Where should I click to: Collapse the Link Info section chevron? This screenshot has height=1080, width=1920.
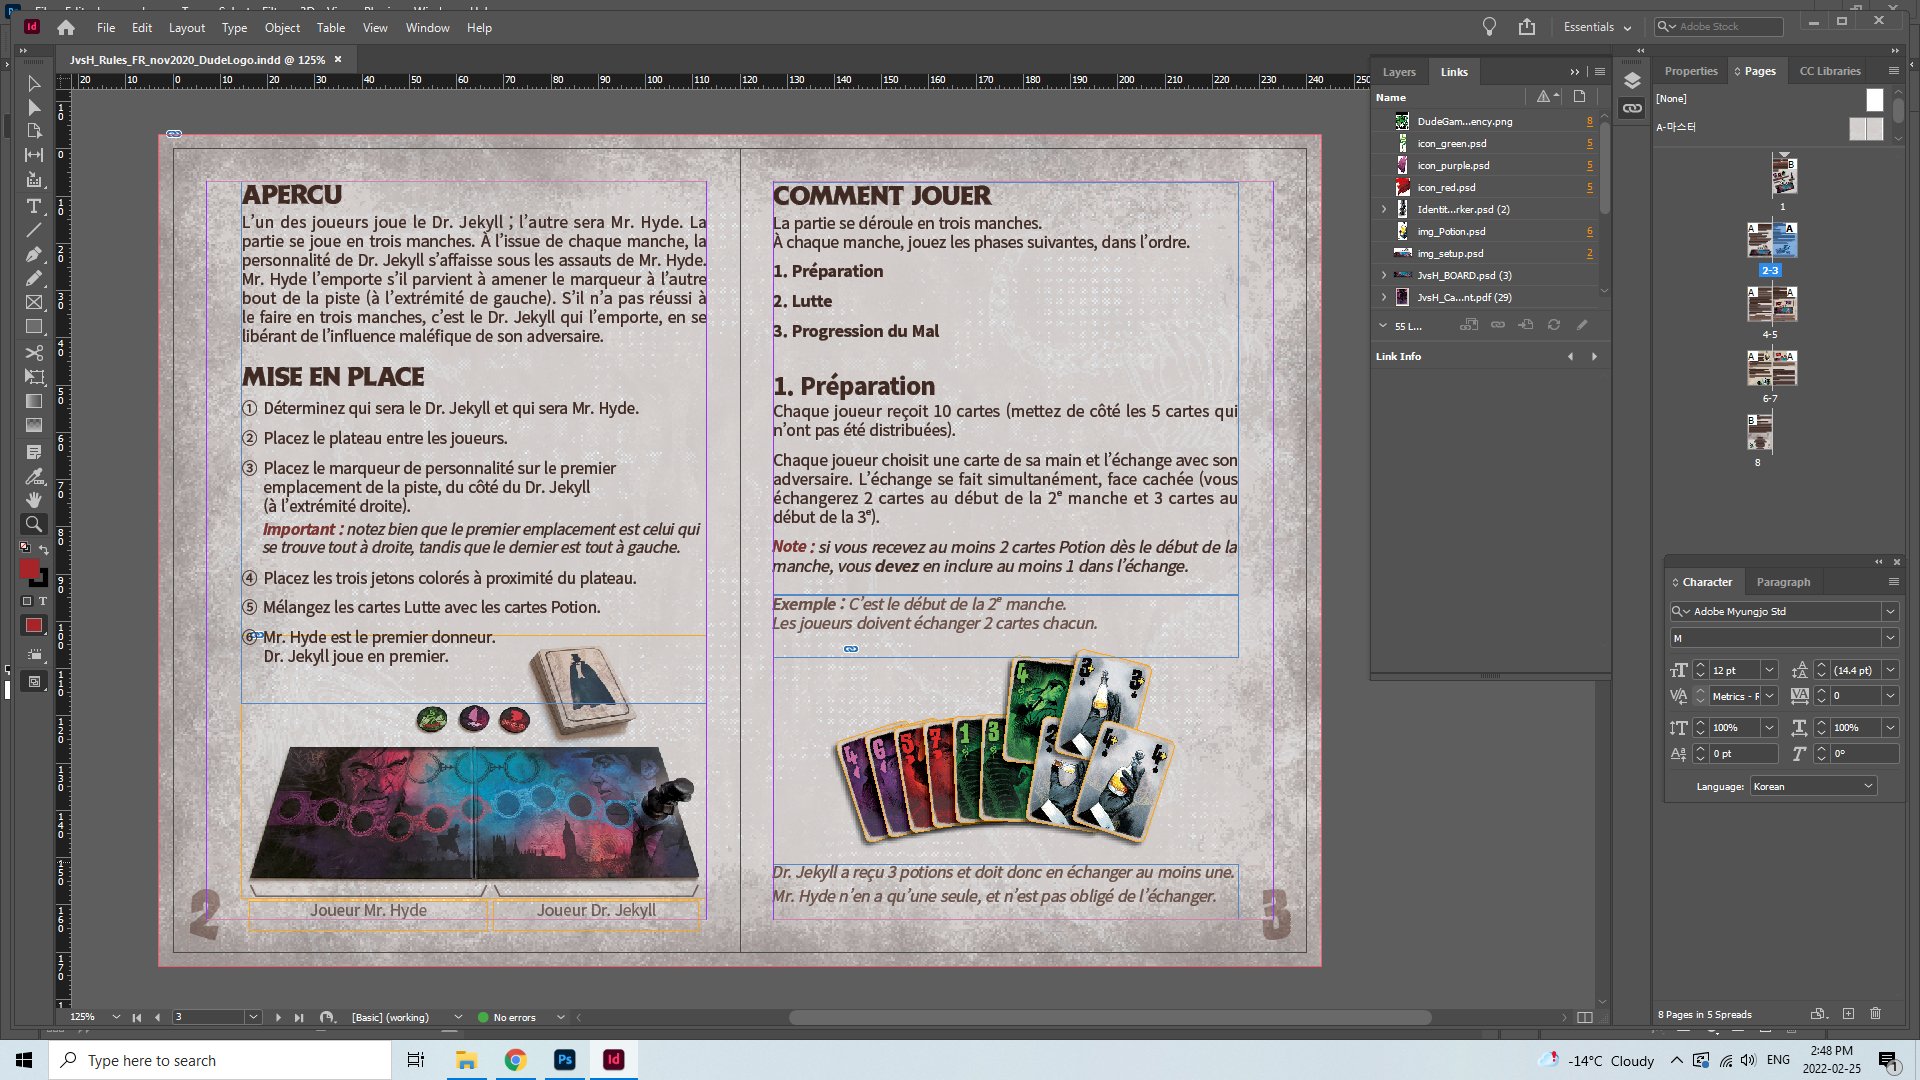pos(1383,325)
